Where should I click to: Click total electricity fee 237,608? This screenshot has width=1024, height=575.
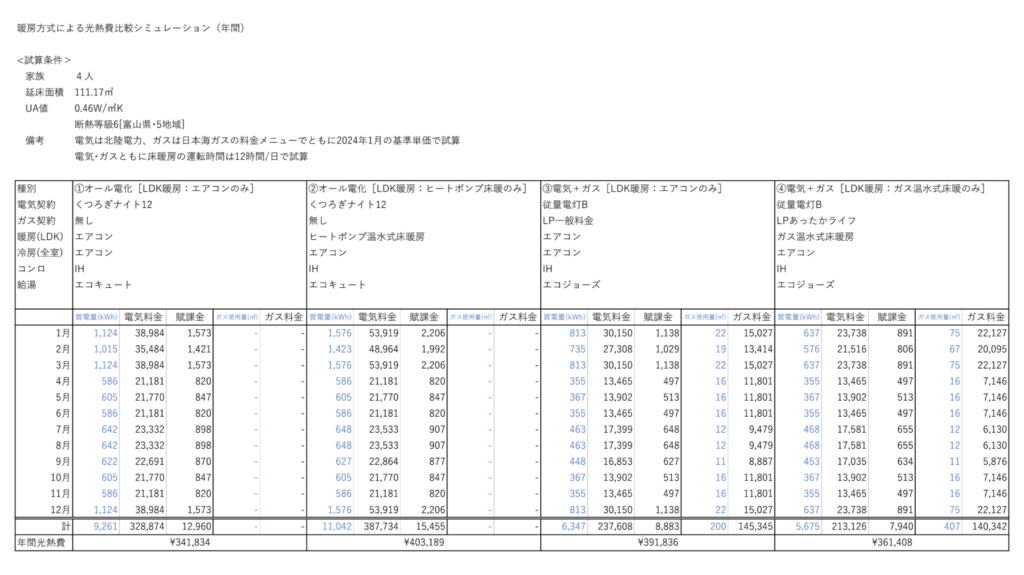coord(615,527)
